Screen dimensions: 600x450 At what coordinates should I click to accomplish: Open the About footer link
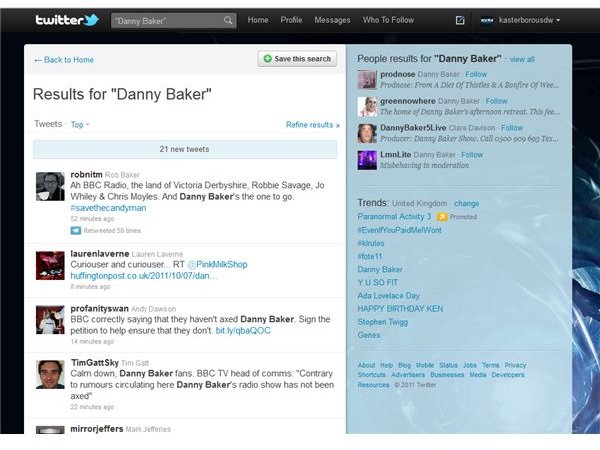pyautogui.click(x=367, y=365)
